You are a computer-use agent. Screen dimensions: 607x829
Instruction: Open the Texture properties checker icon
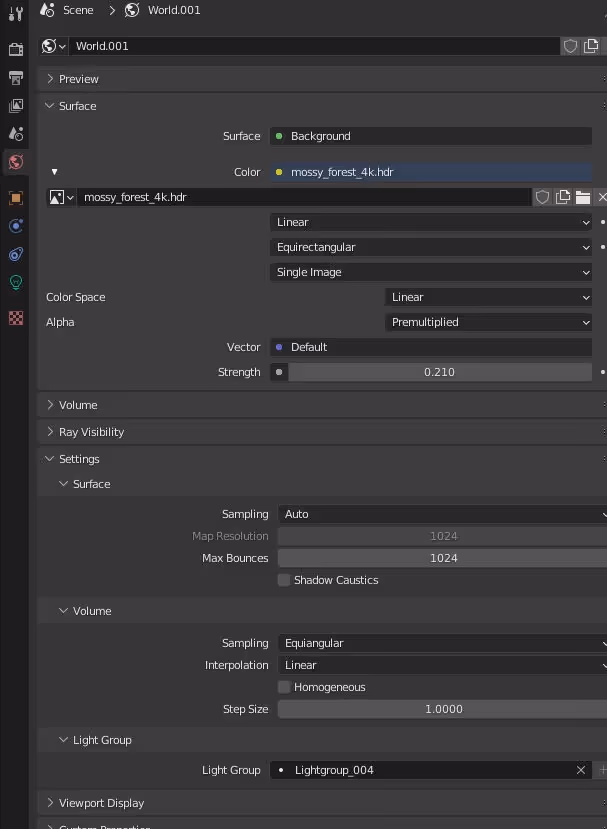click(x=15, y=318)
